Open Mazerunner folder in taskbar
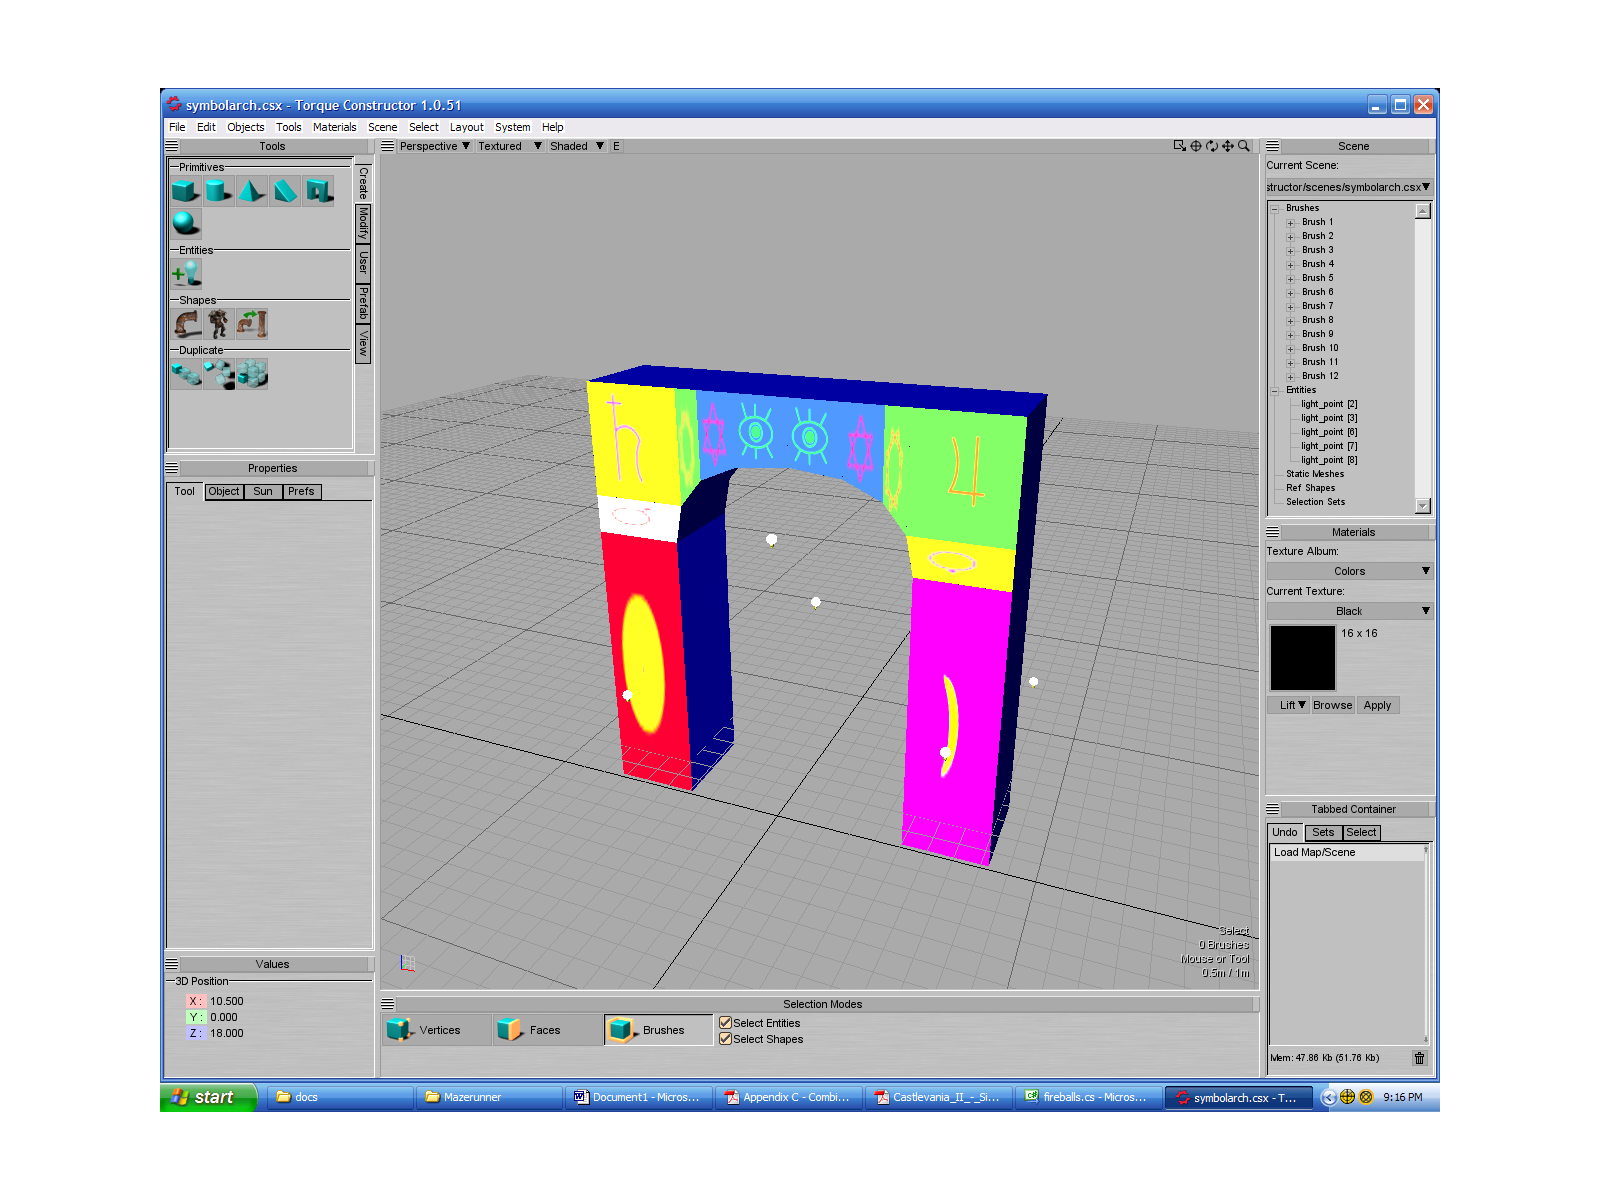 [x=487, y=1097]
